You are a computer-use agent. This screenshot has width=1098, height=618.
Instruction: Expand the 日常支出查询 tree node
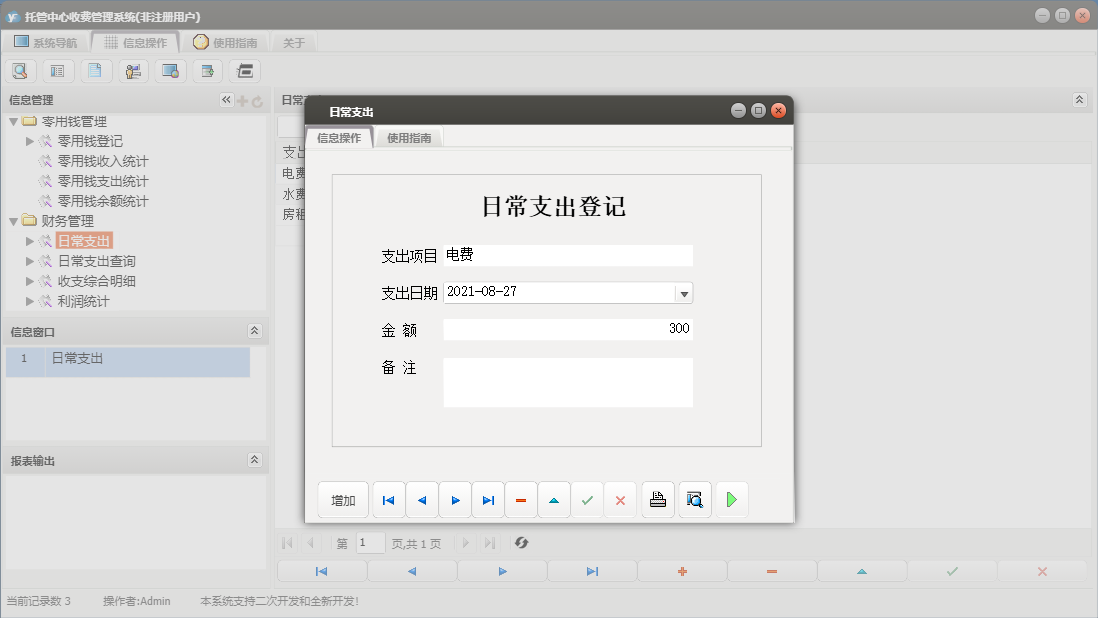point(30,261)
